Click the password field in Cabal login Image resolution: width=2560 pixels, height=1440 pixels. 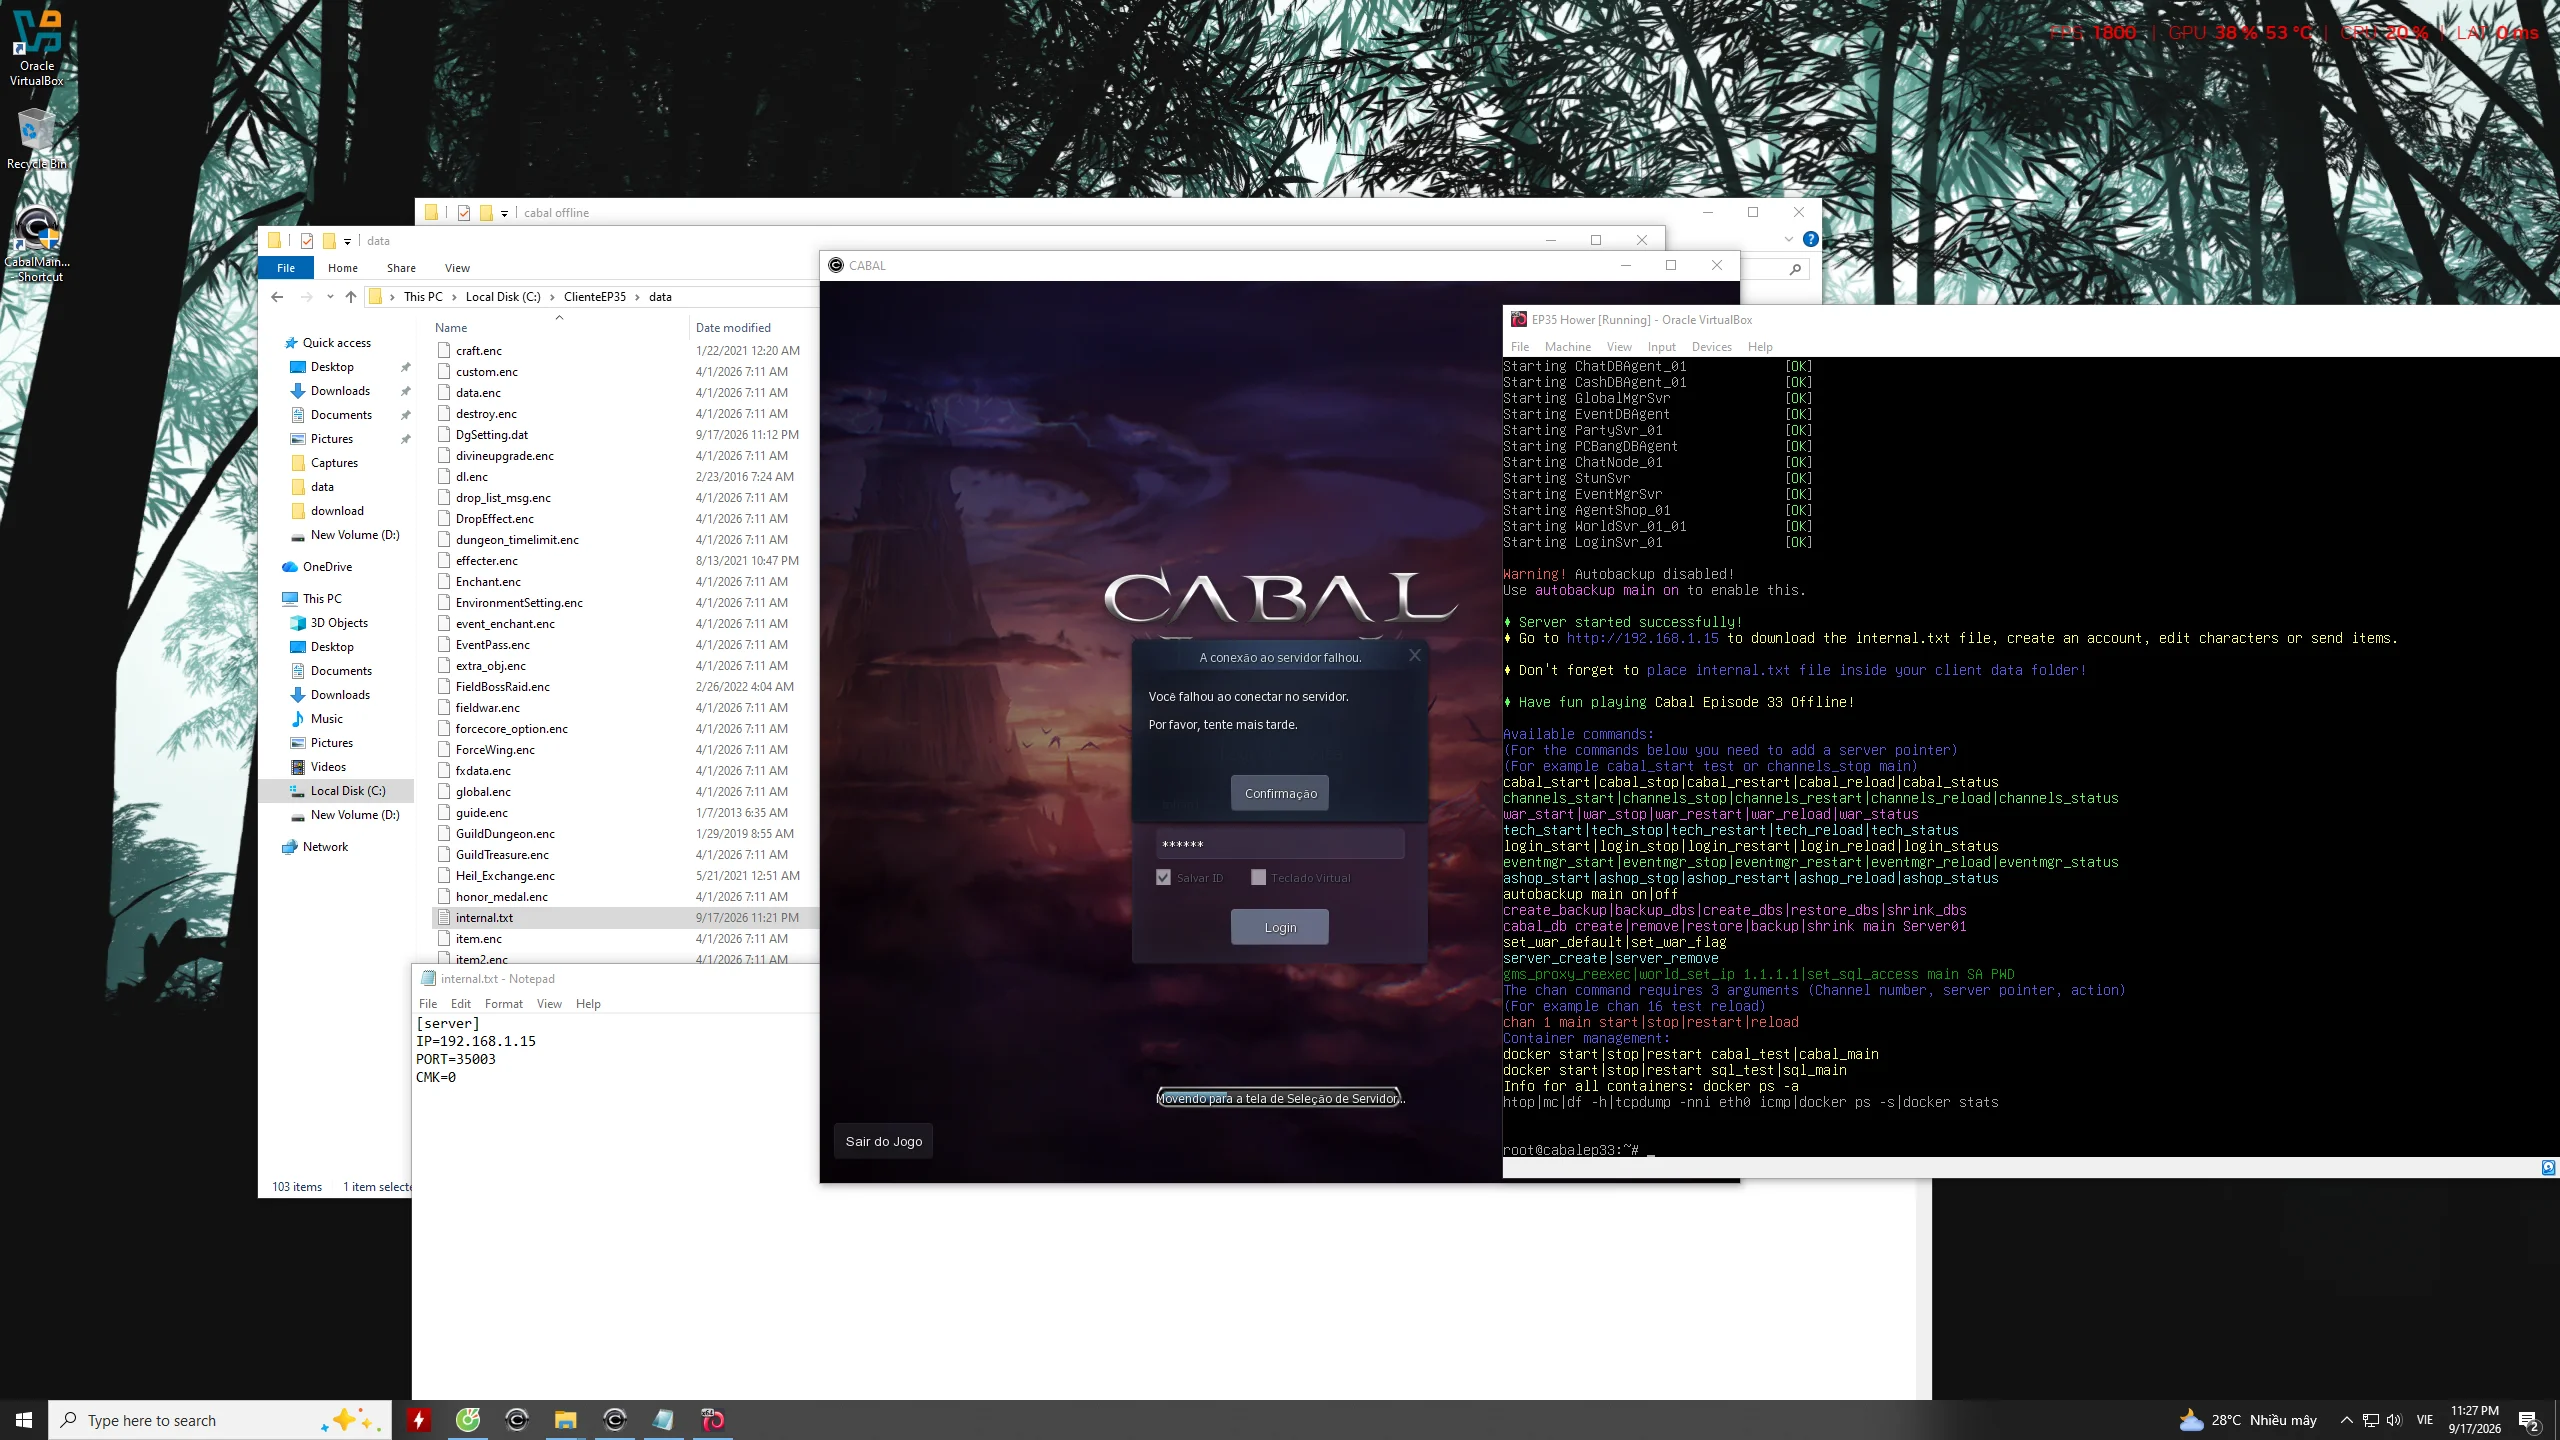point(1280,844)
